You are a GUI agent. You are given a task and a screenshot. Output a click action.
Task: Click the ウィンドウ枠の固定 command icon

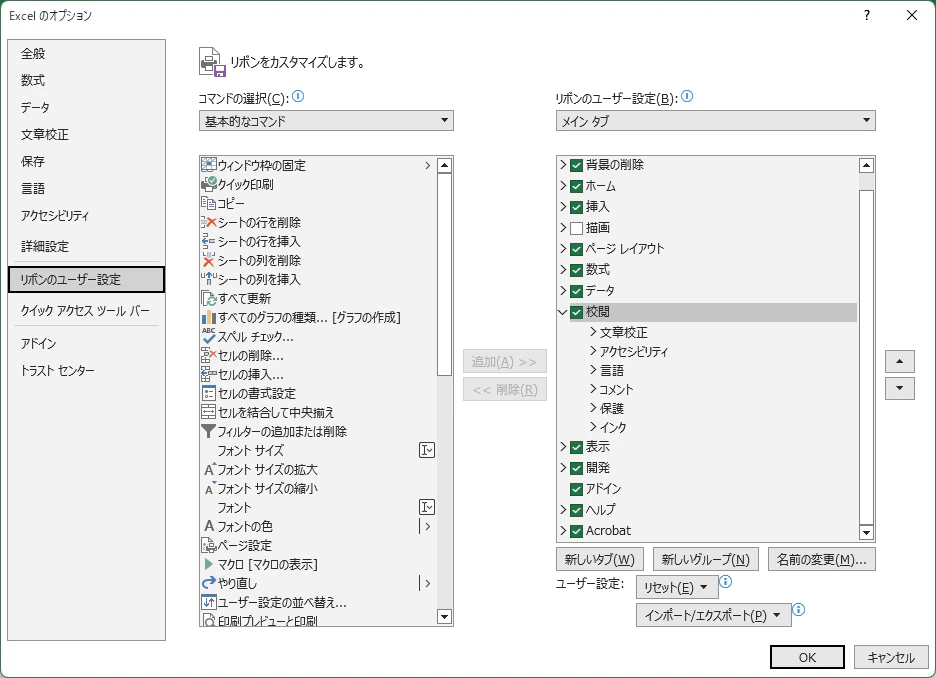pyautogui.click(x=208, y=165)
